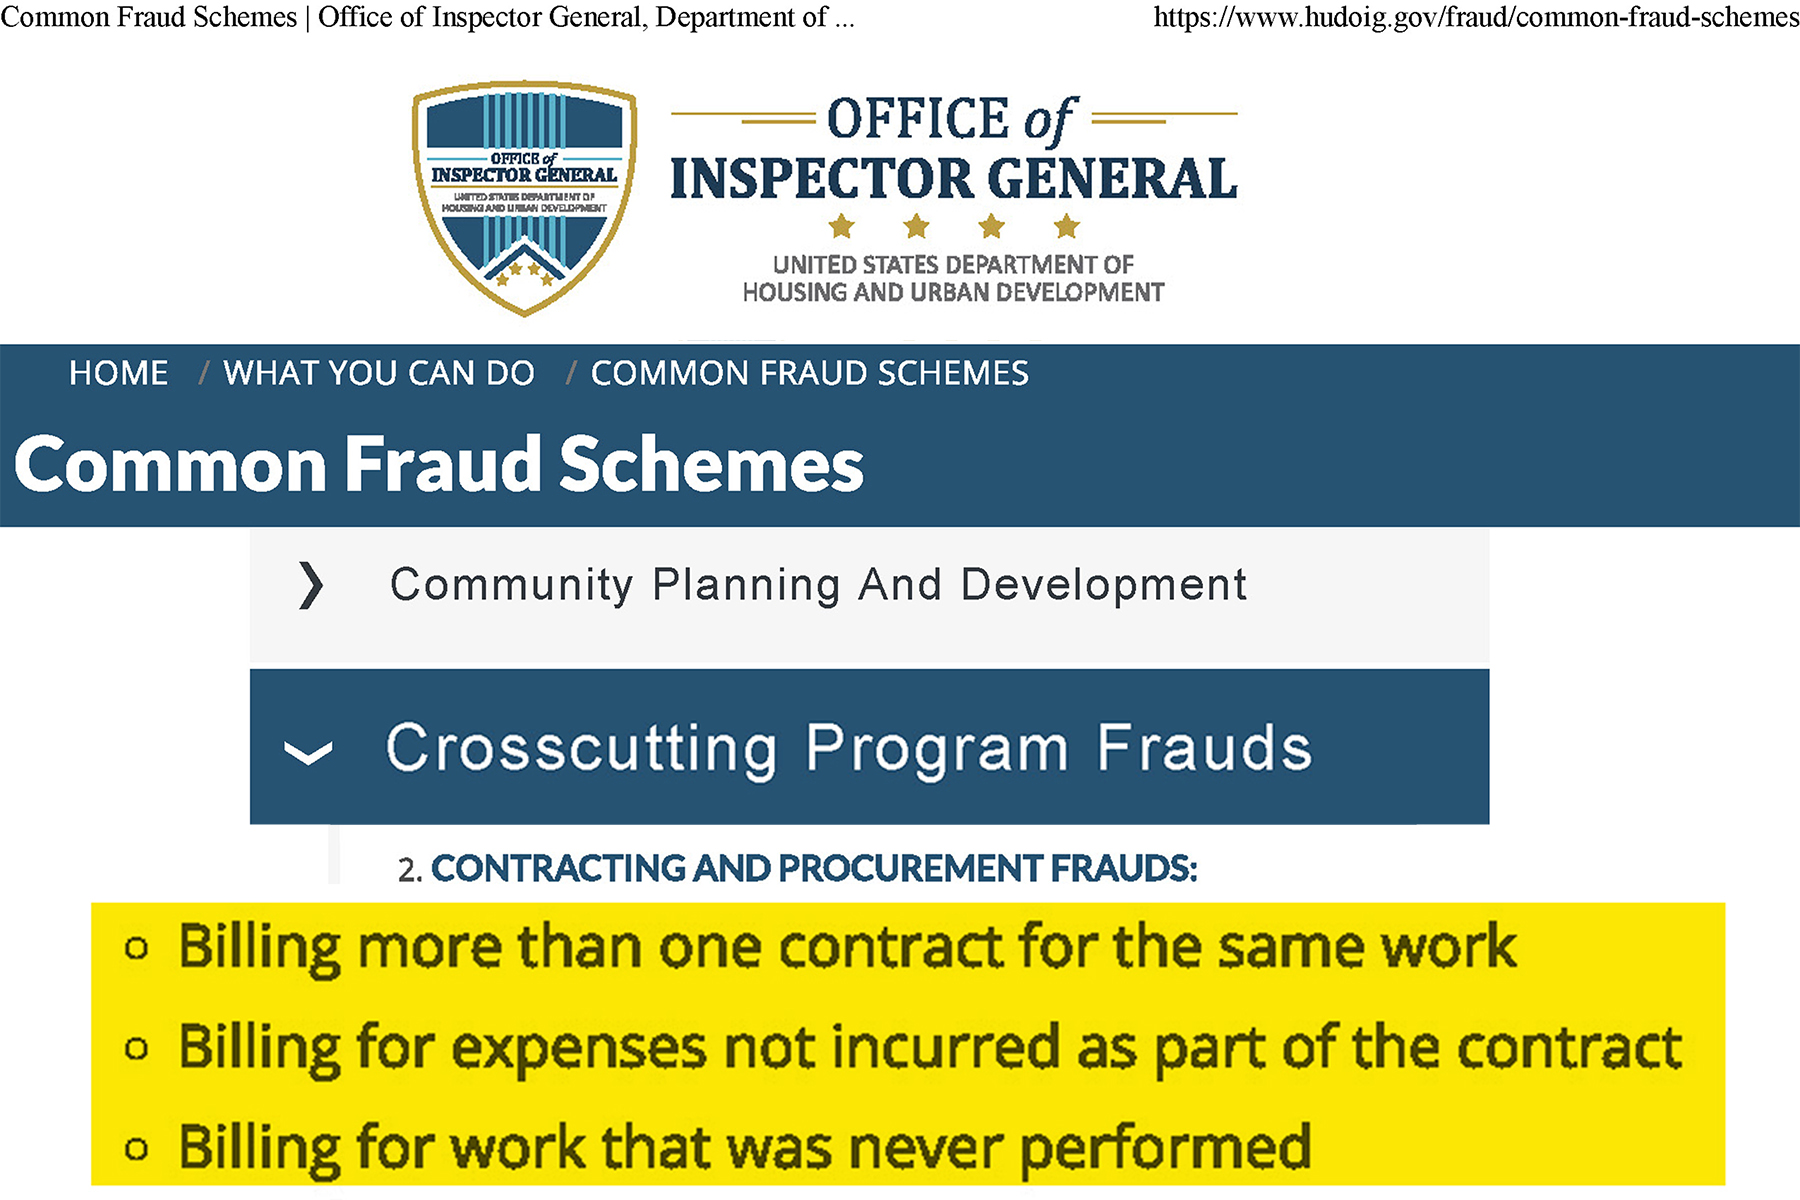Image resolution: width=1800 pixels, height=1200 pixels.
Task: Click 'Billing more than one contract' bullet
Action: [x=847, y=947]
